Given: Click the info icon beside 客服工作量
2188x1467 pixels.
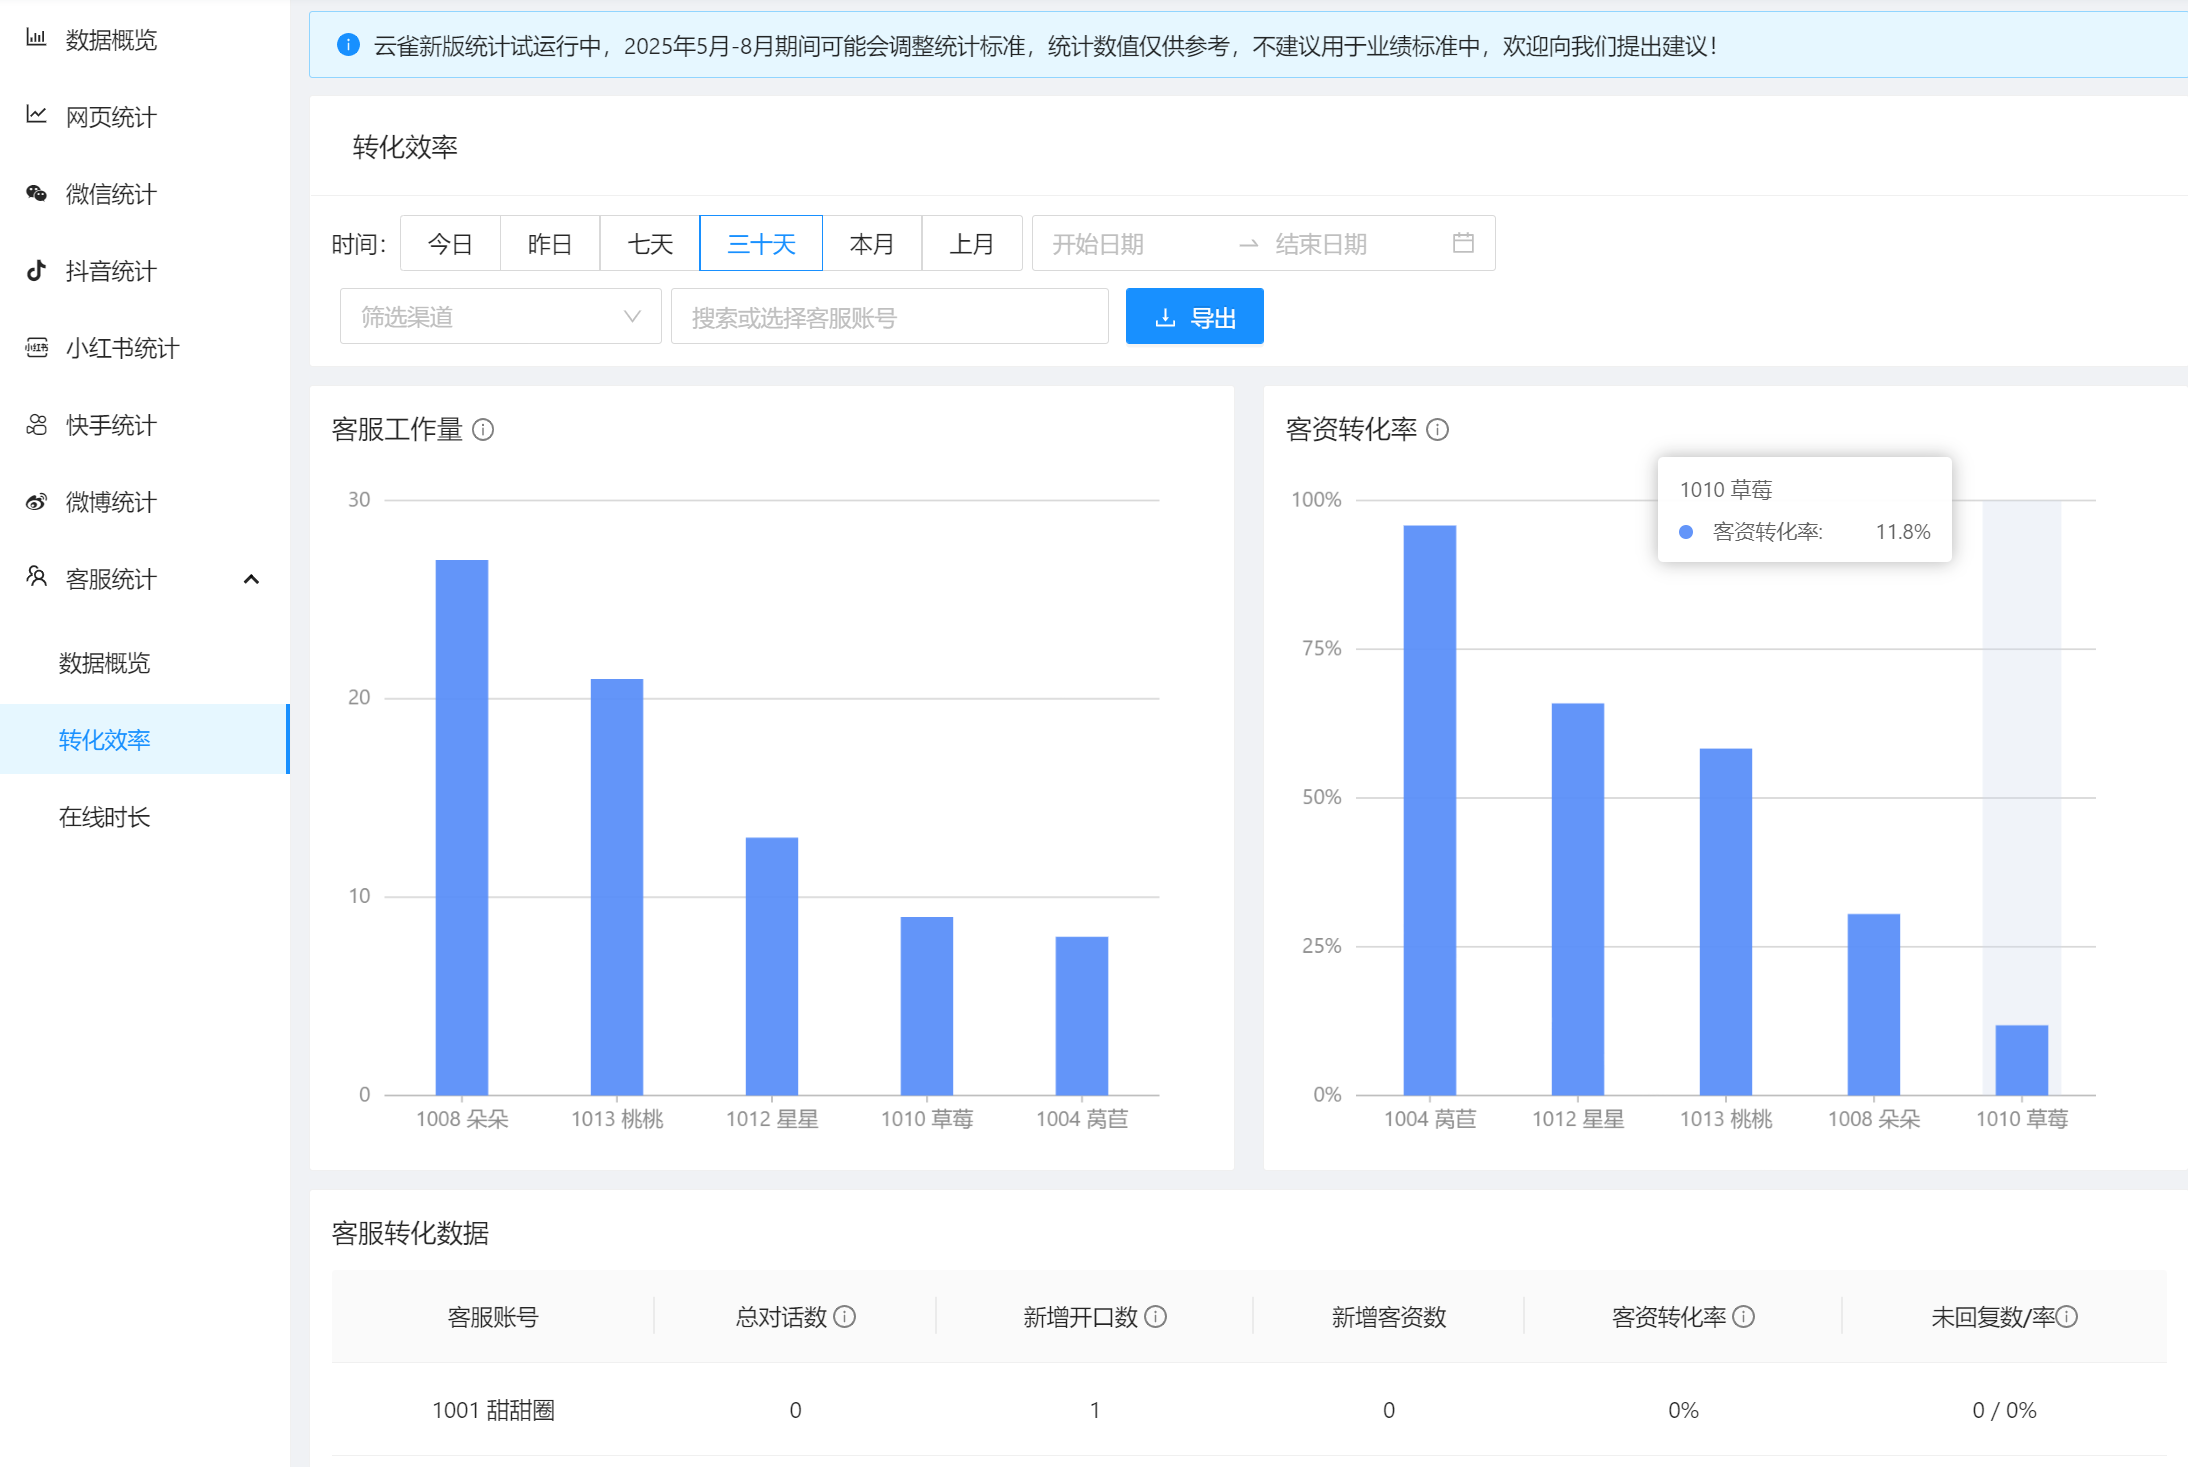Looking at the screenshot, I should point(485,430).
